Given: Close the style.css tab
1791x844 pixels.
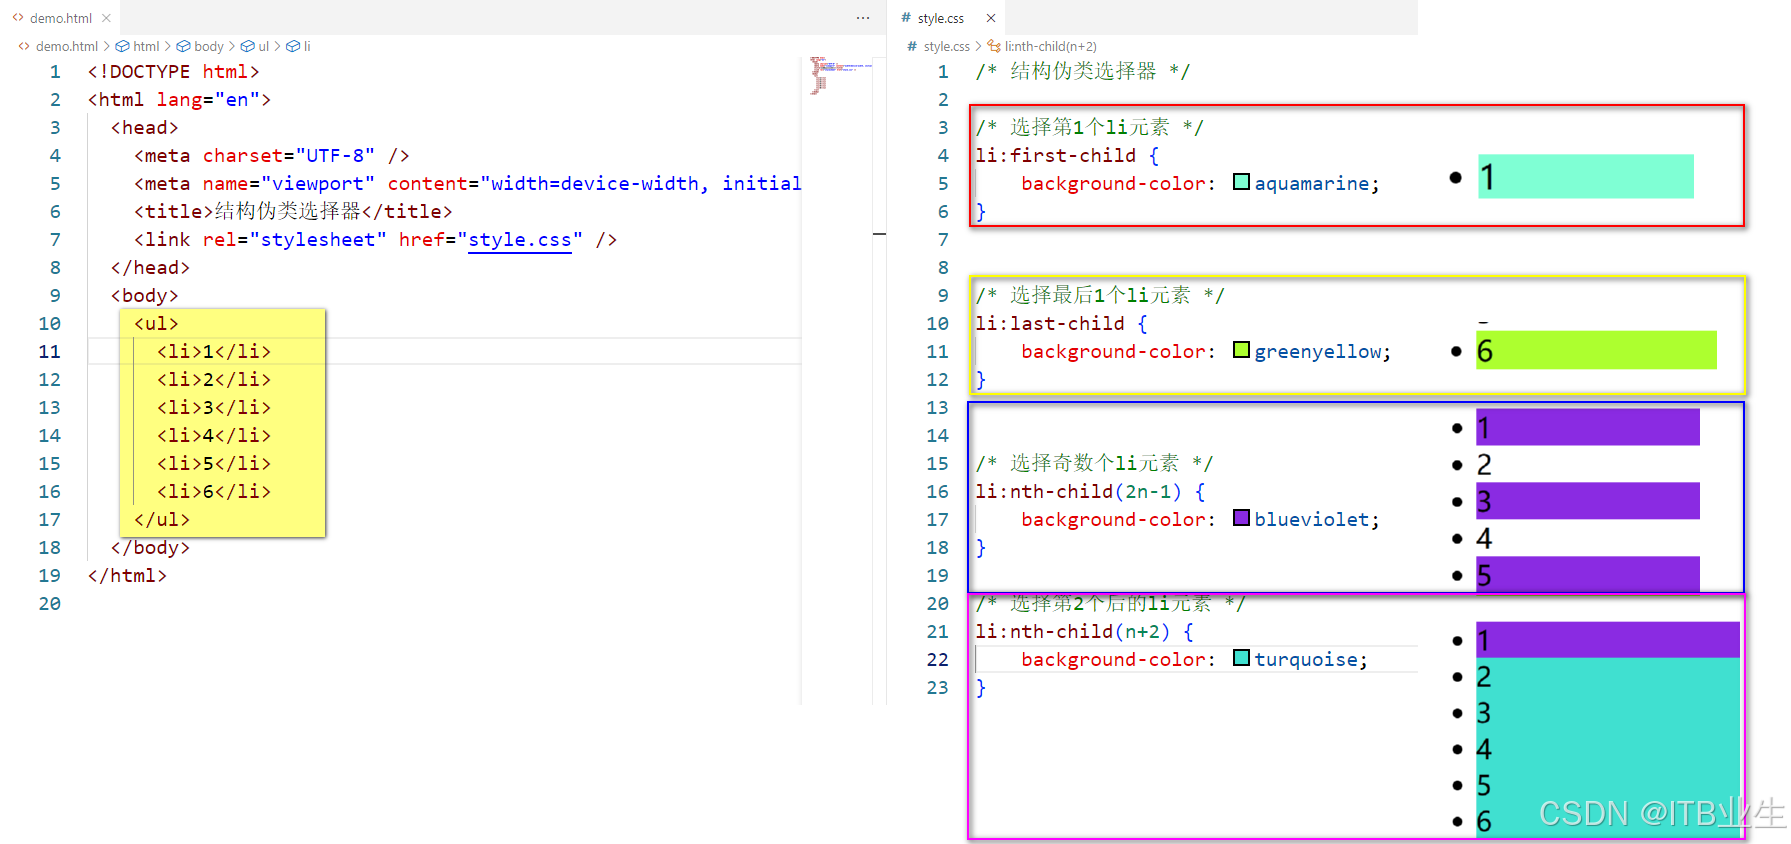Looking at the screenshot, I should (991, 18).
